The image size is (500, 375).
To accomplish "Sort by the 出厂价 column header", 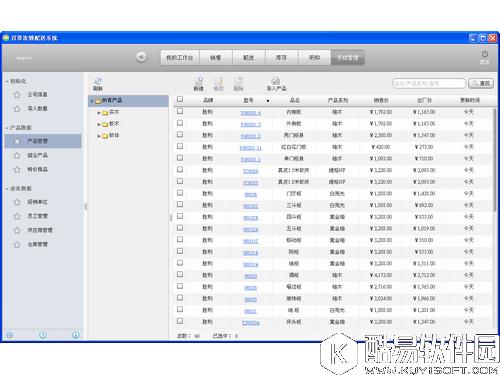I will tap(424, 100).
